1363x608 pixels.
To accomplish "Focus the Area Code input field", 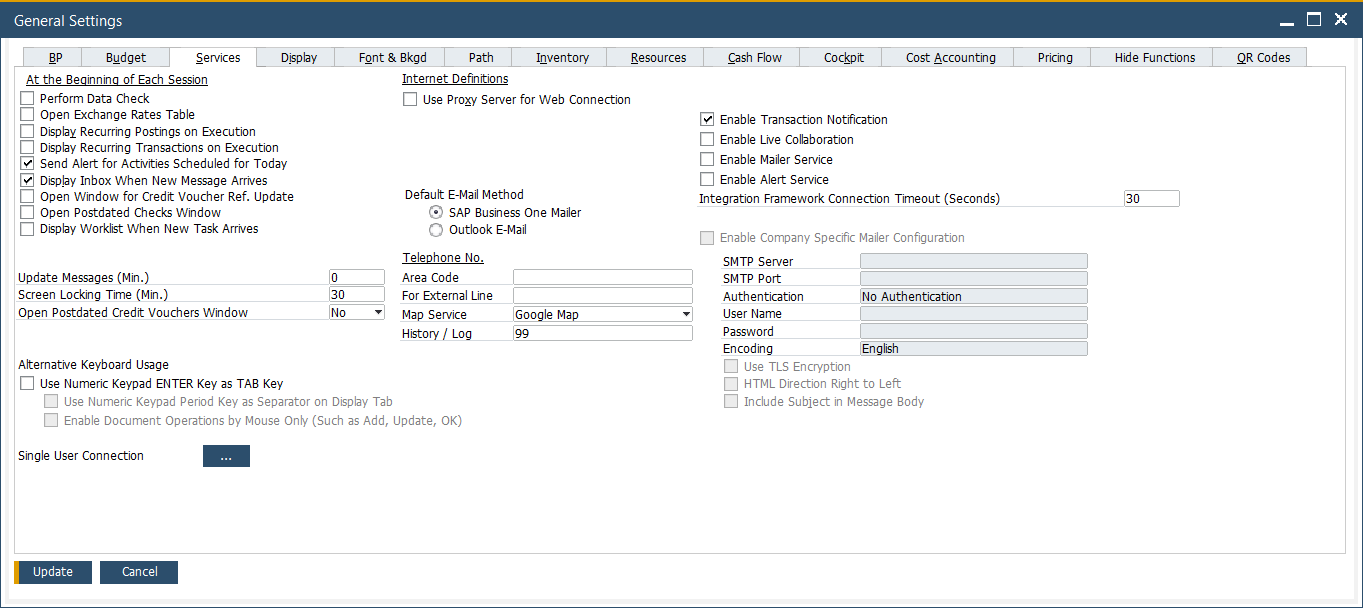I will point(602,277).
